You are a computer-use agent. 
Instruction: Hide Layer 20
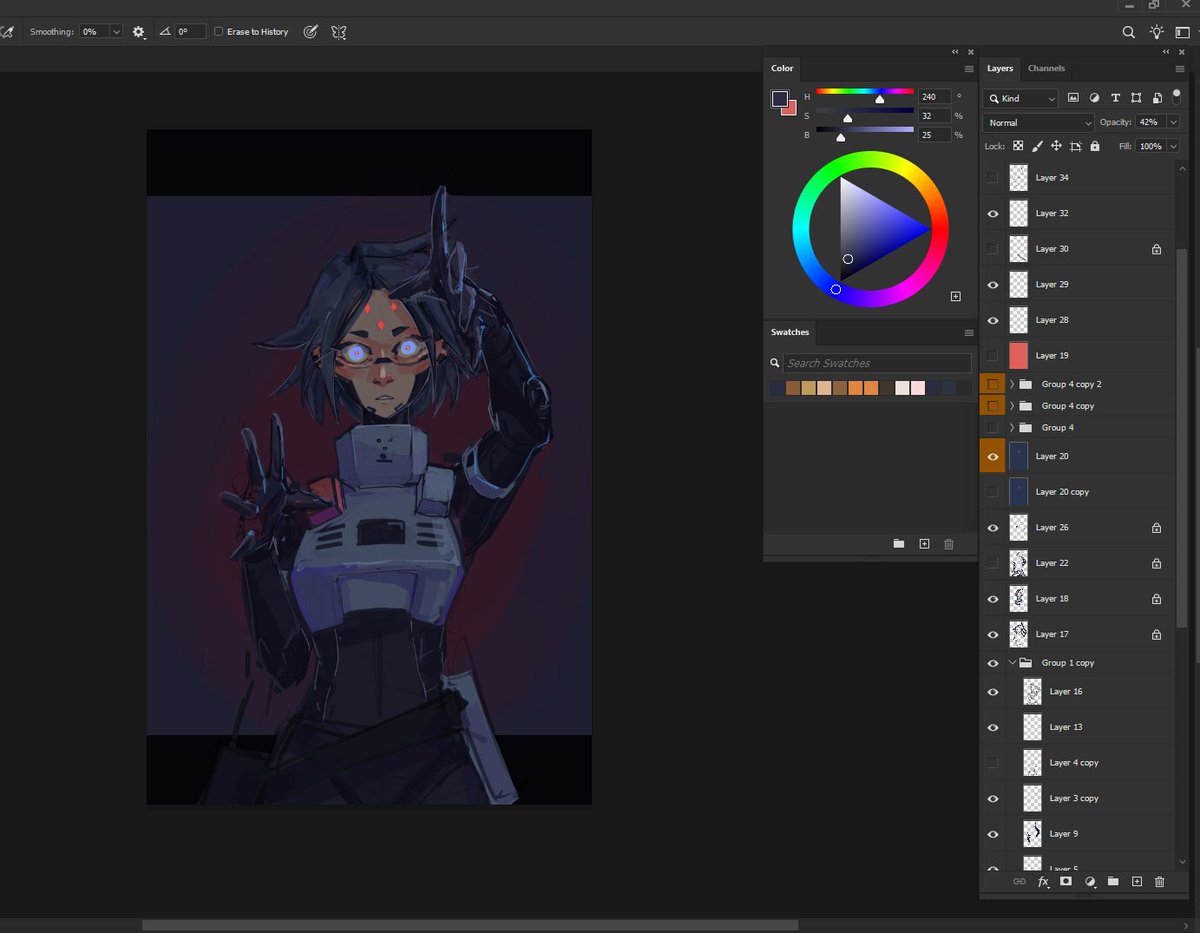(992, 456)
